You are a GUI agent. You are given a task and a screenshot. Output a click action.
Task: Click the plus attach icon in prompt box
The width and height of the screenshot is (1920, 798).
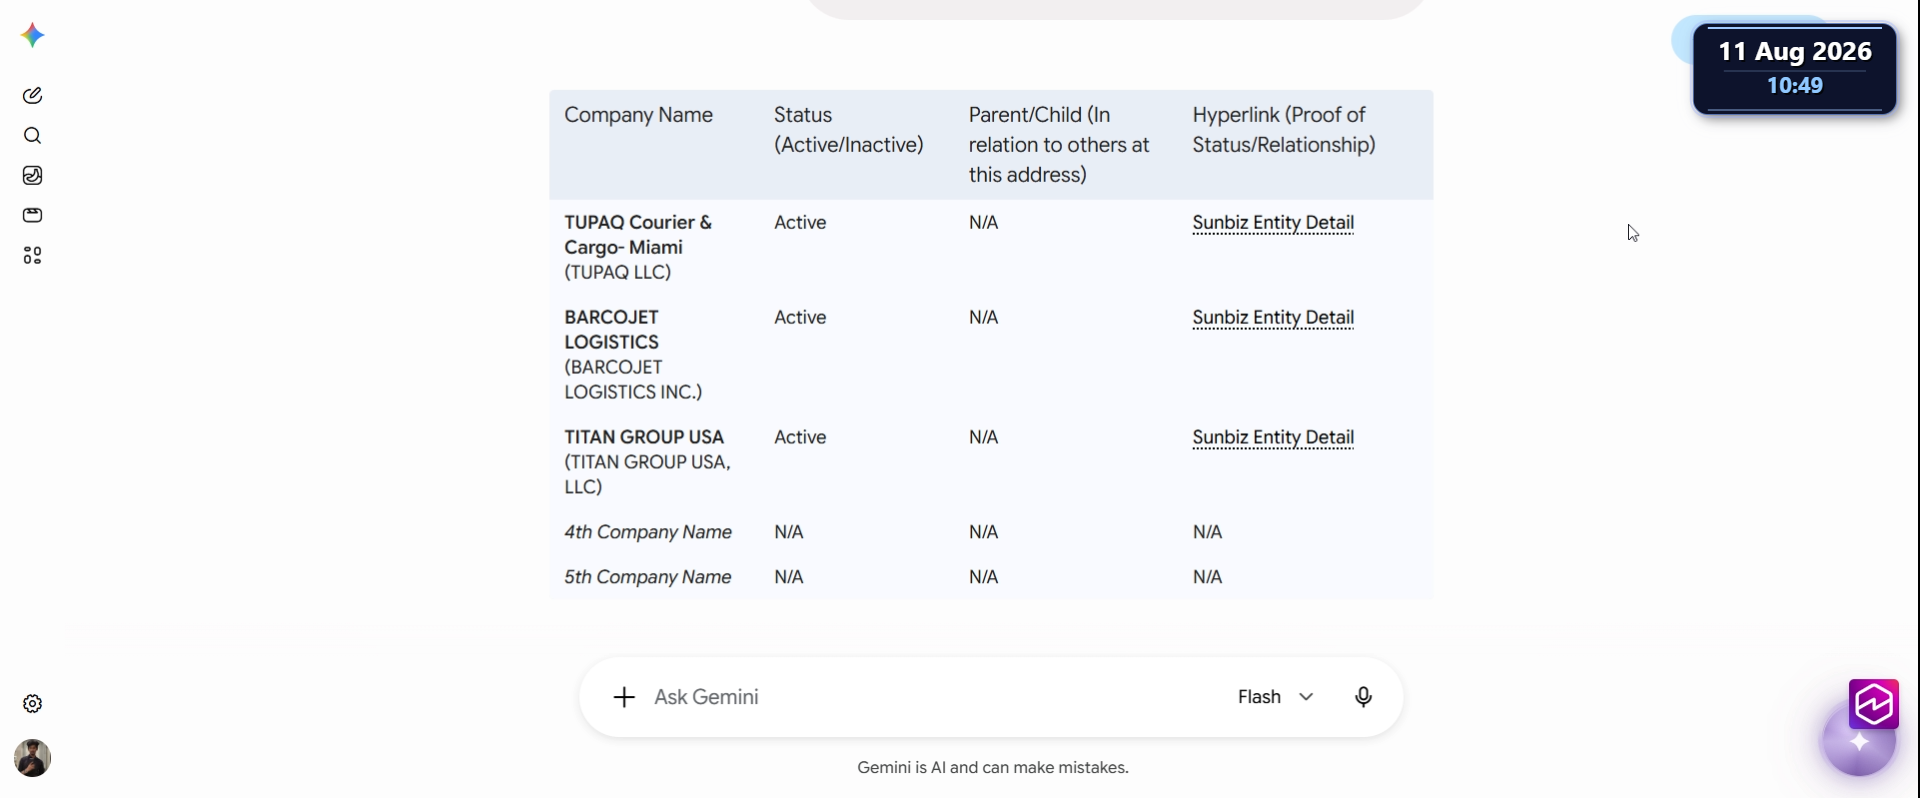(624, 697)
